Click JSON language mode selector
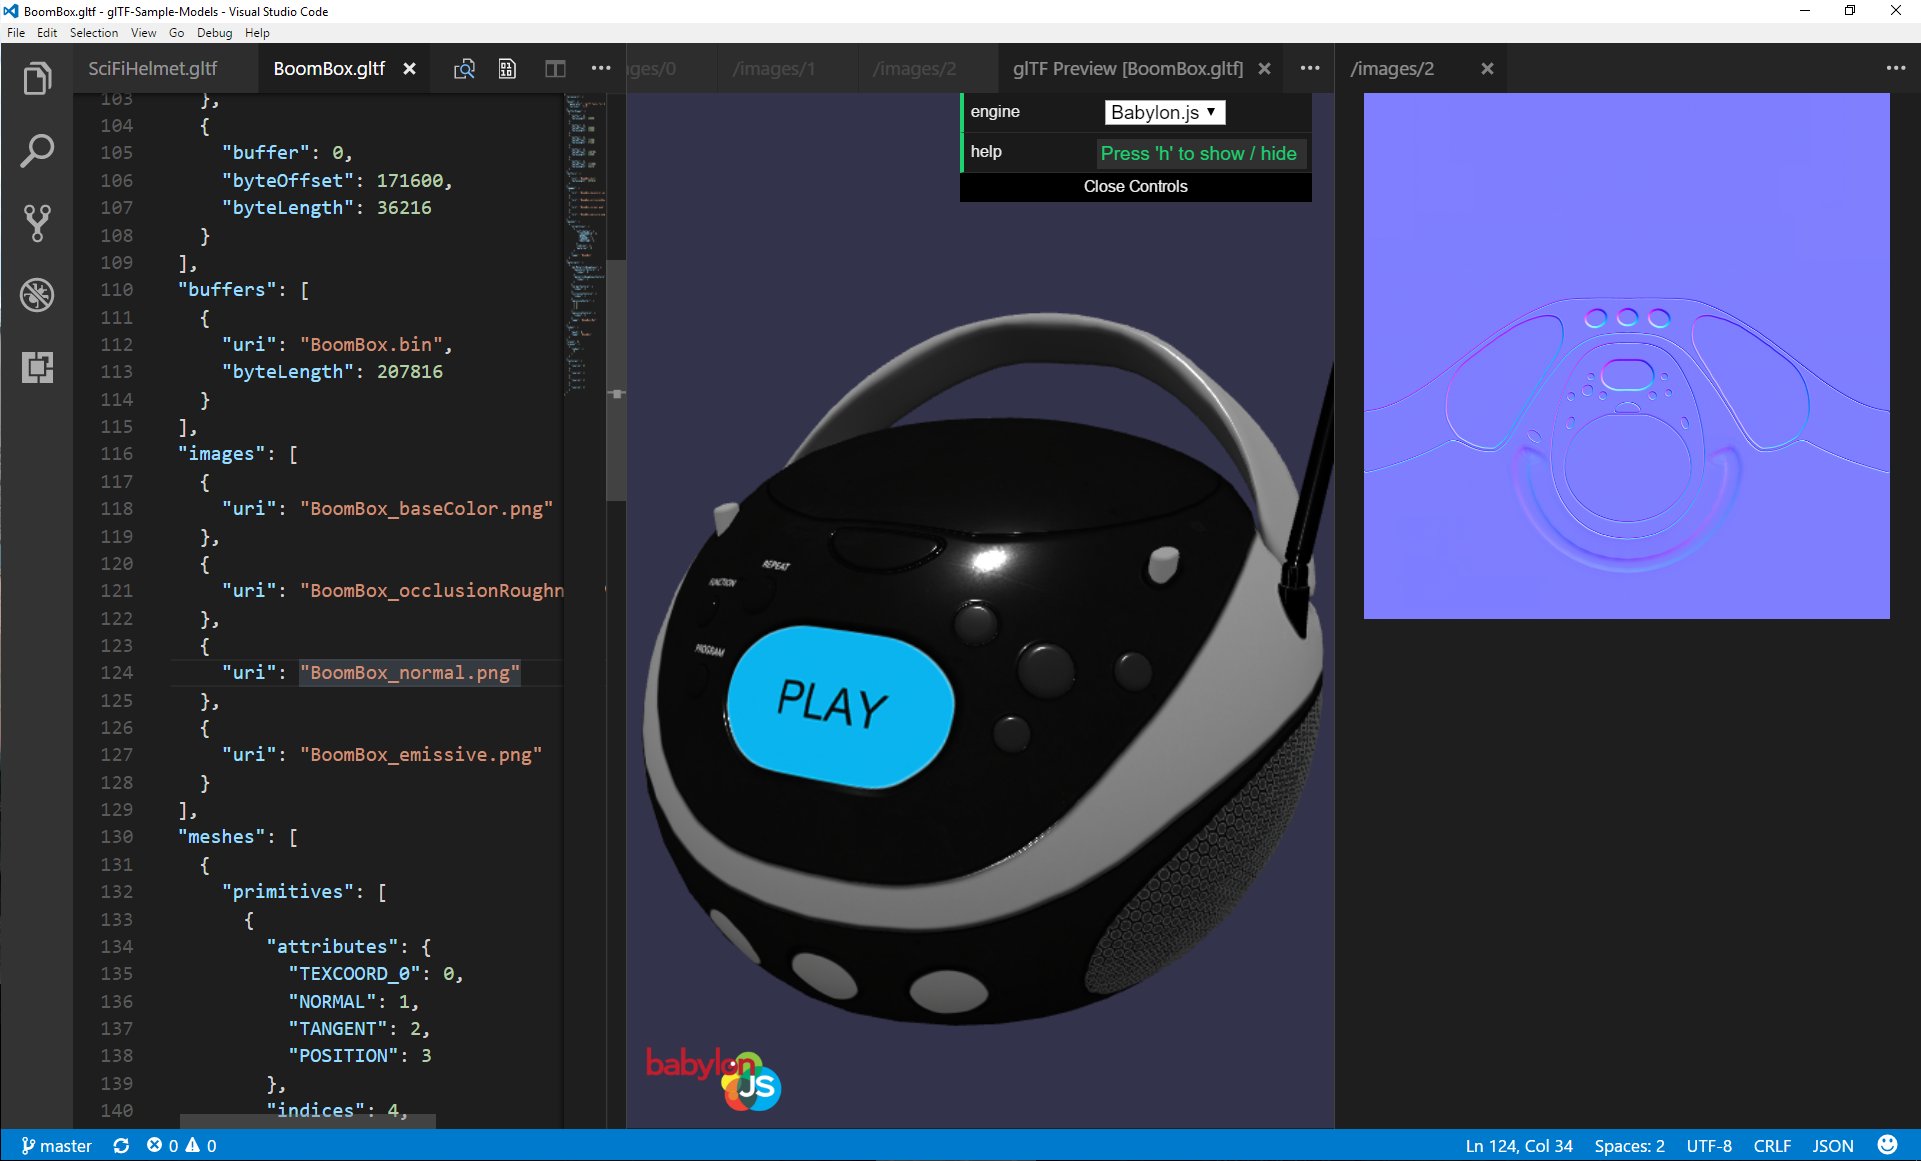This screenshot has height=1161, width=1921. click(1833, 1146)
